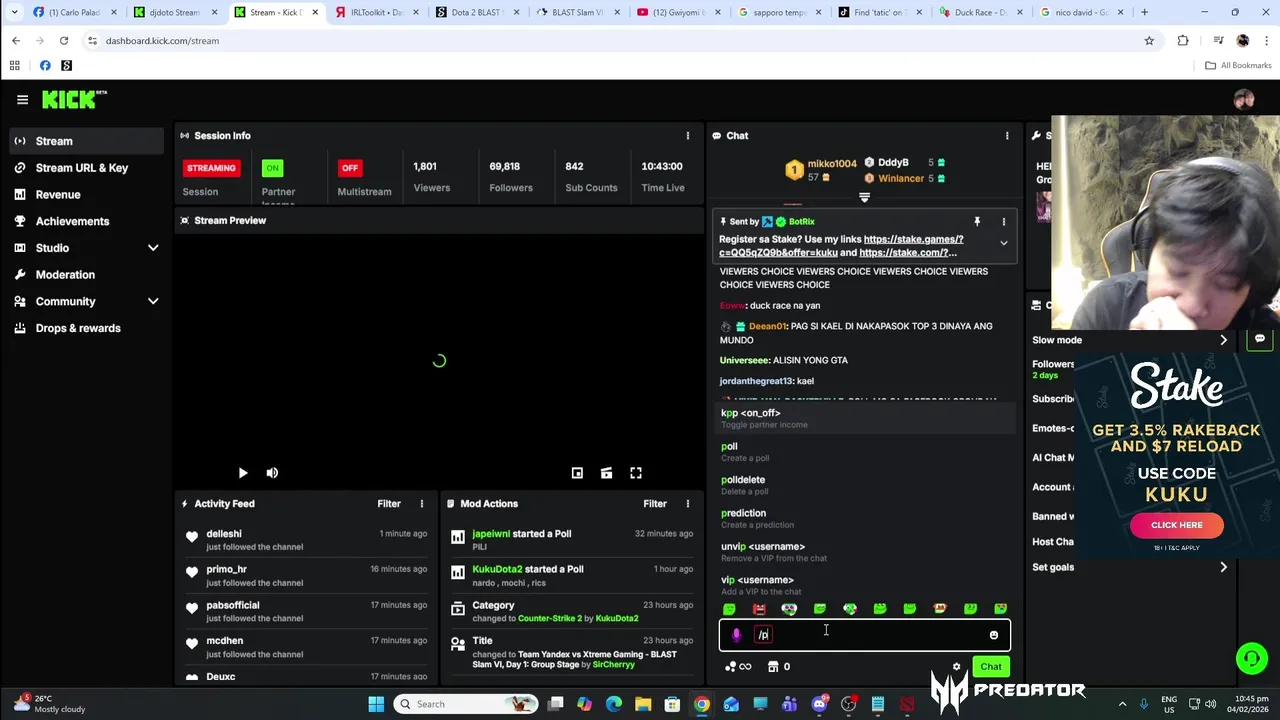Open Mod Actions three-dot menu
Screen dimensions: 1280x720
[x=687, y=503]
